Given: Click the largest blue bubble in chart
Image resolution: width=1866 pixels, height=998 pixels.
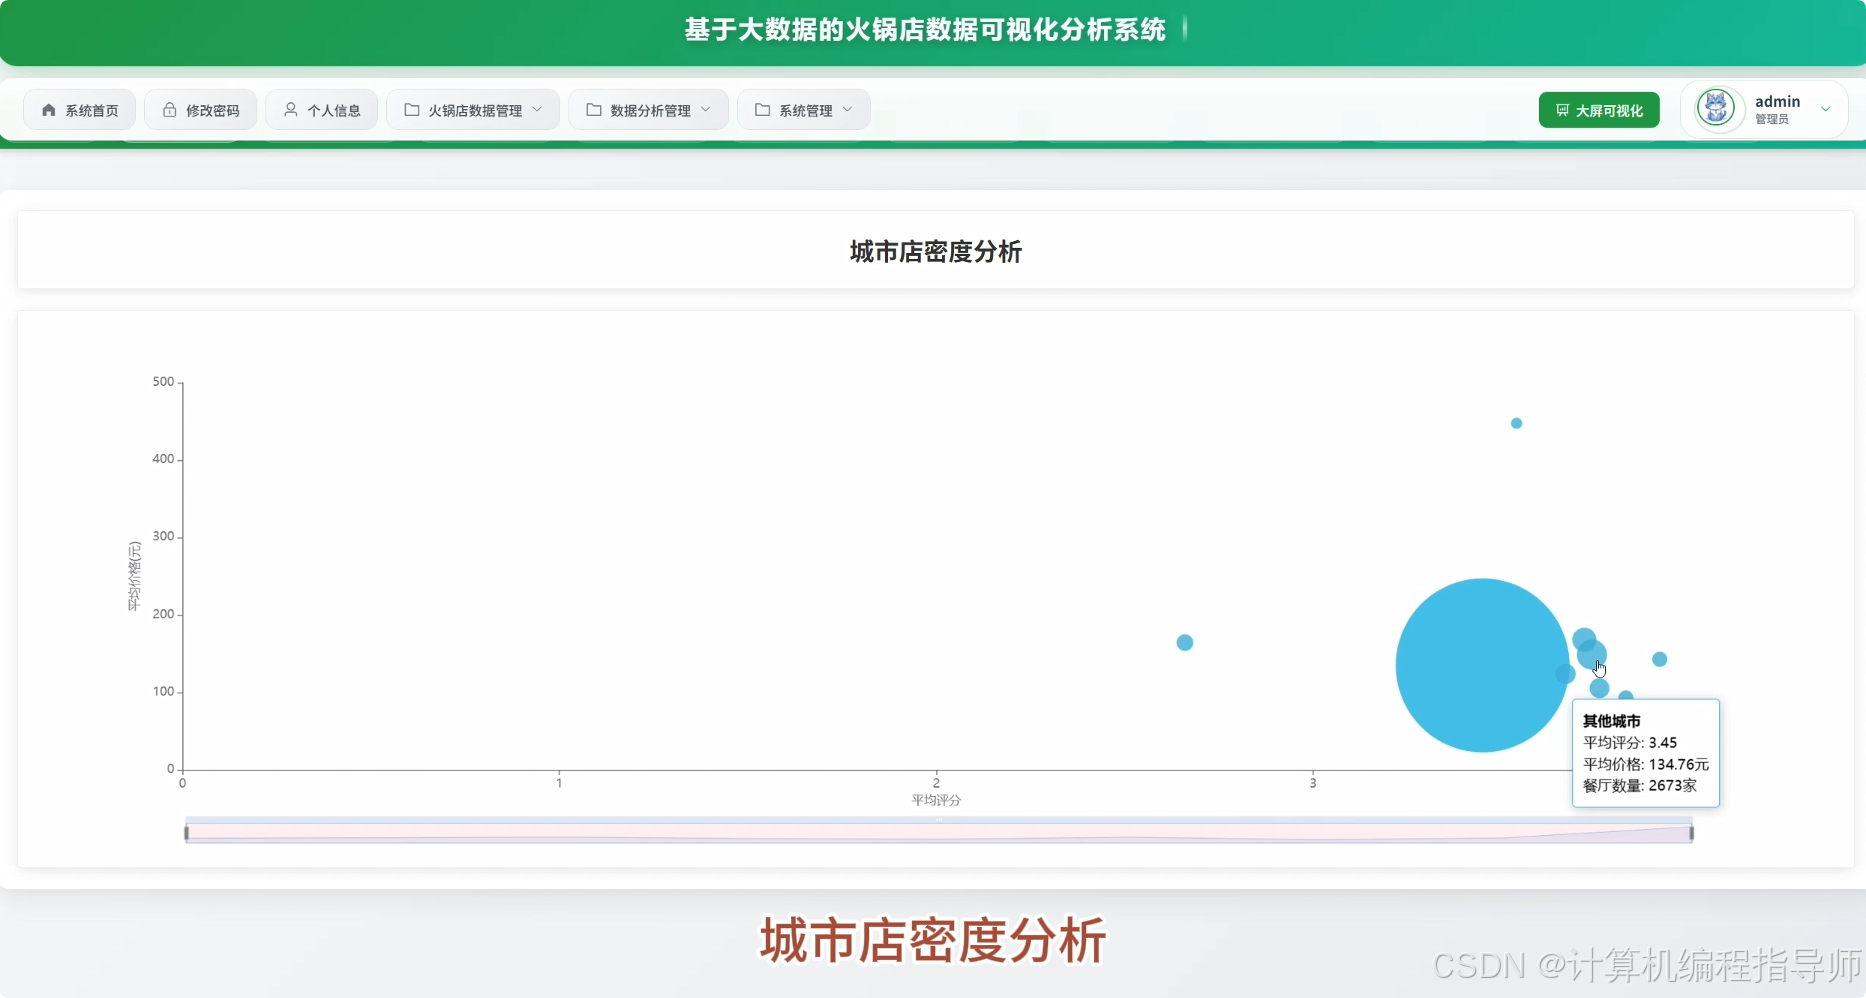Looking at the screenshot, I should click(x=1482, y=665).
